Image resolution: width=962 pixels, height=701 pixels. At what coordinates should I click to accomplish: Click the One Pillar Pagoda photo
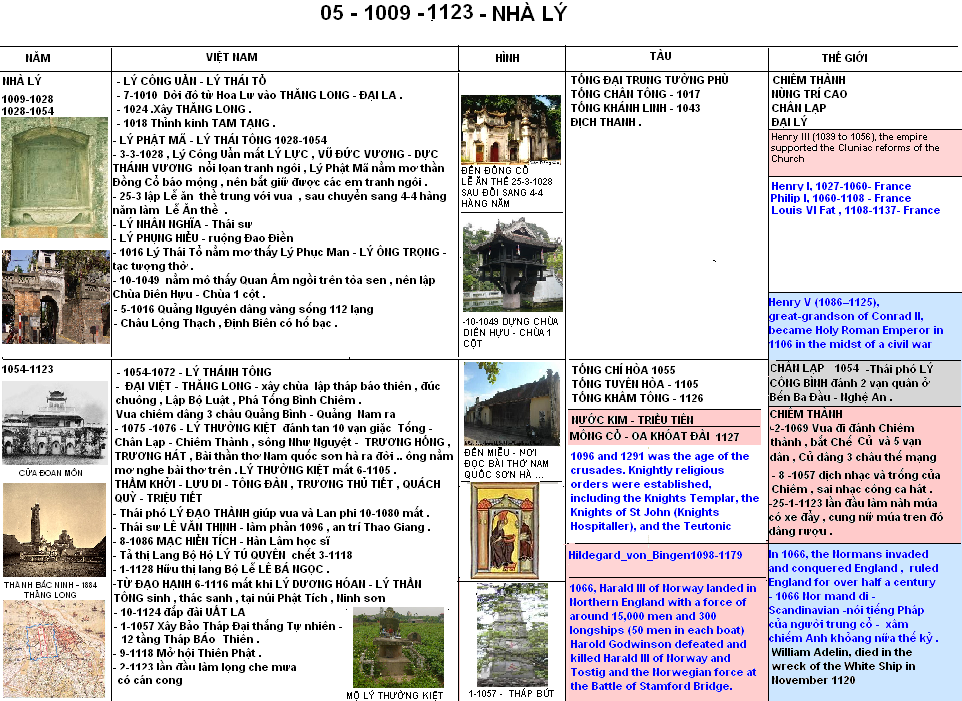[512, 264]
